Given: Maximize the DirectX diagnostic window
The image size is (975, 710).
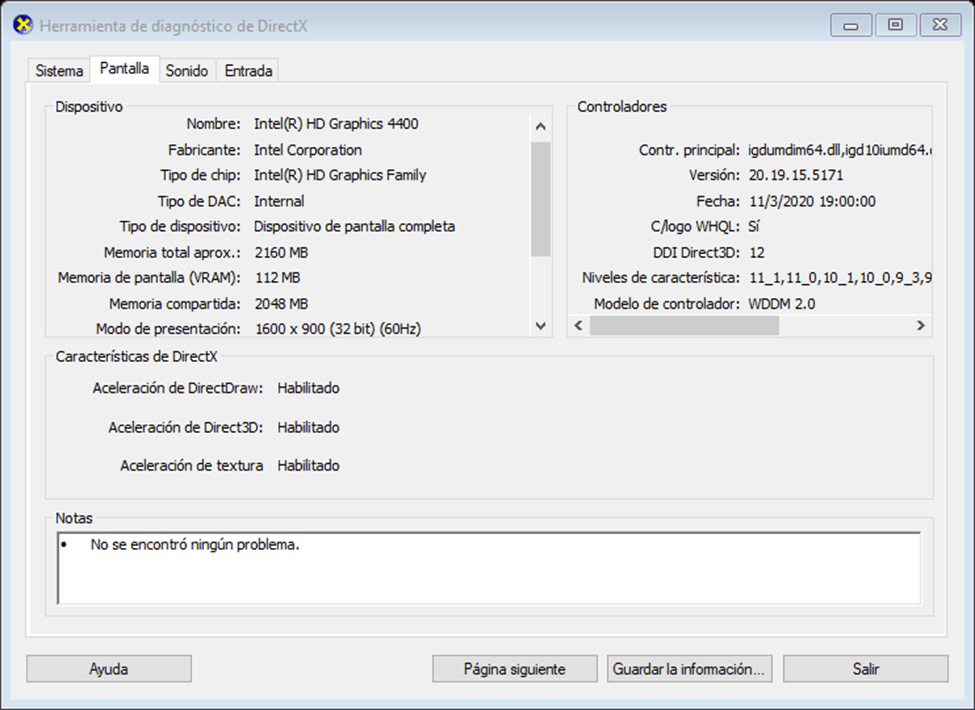Looking at the screenshot, I should point(895,25).
